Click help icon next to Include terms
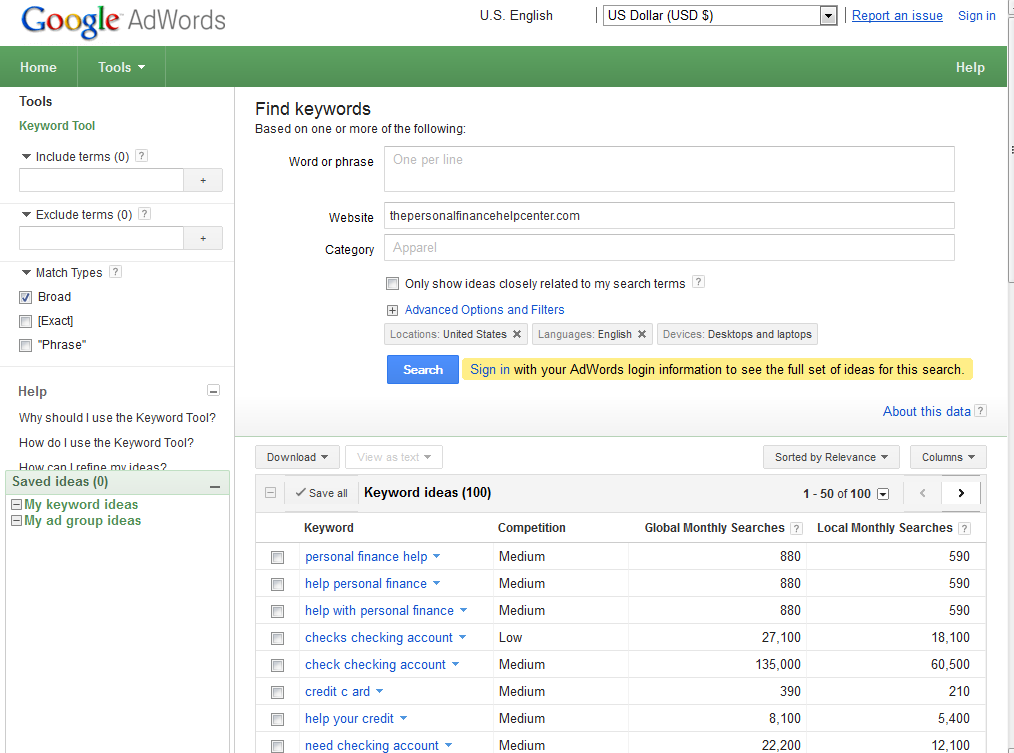1014x753 pixels. (142, 156)
